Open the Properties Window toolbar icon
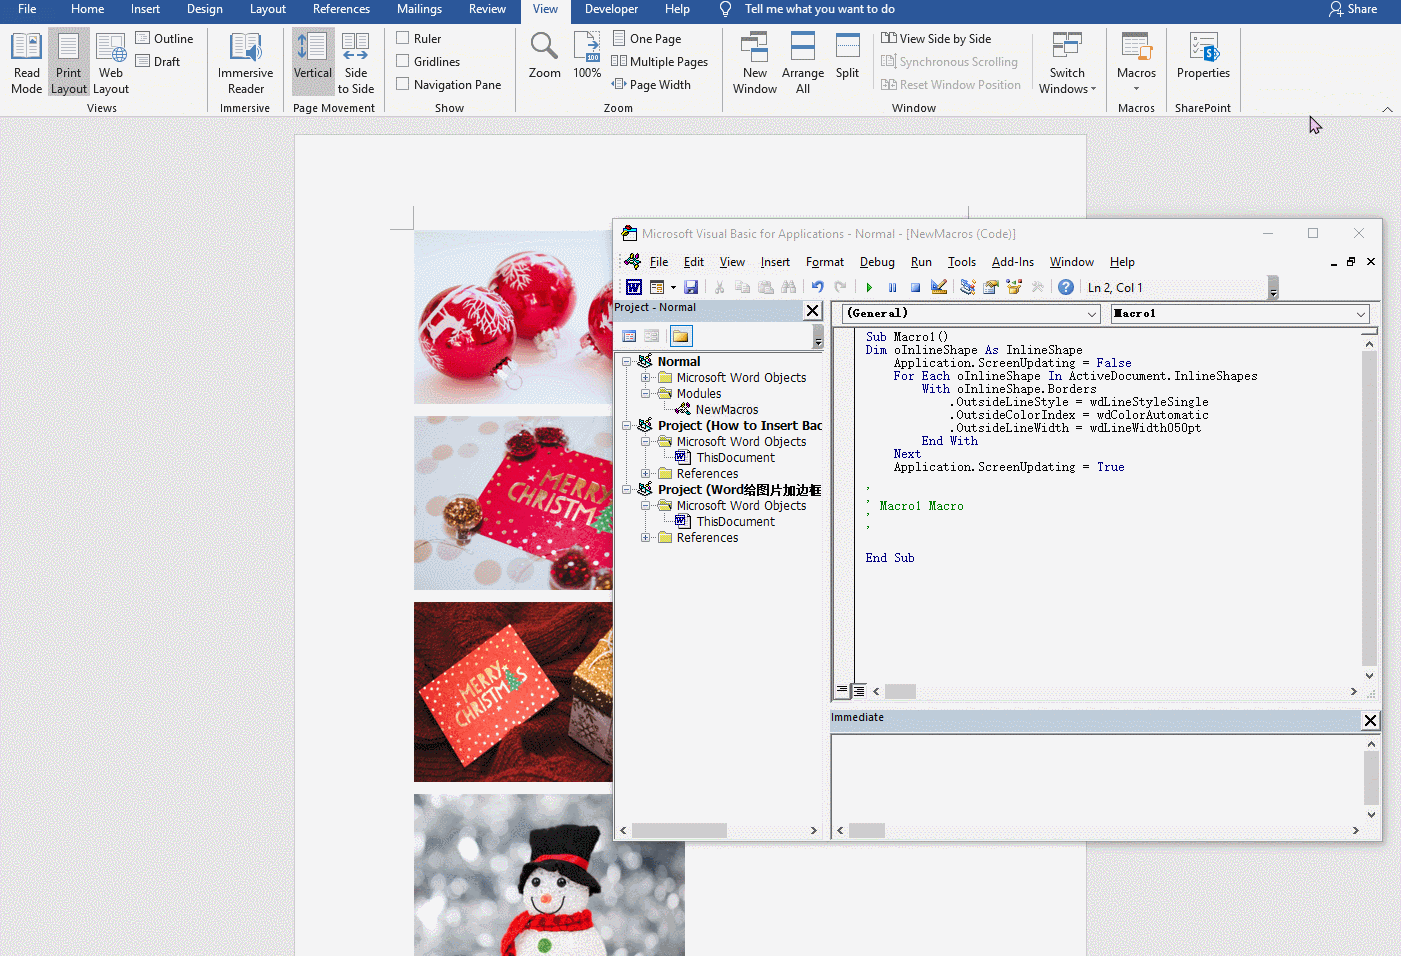This screenshot has width=1401, height=956. point(991,287)
